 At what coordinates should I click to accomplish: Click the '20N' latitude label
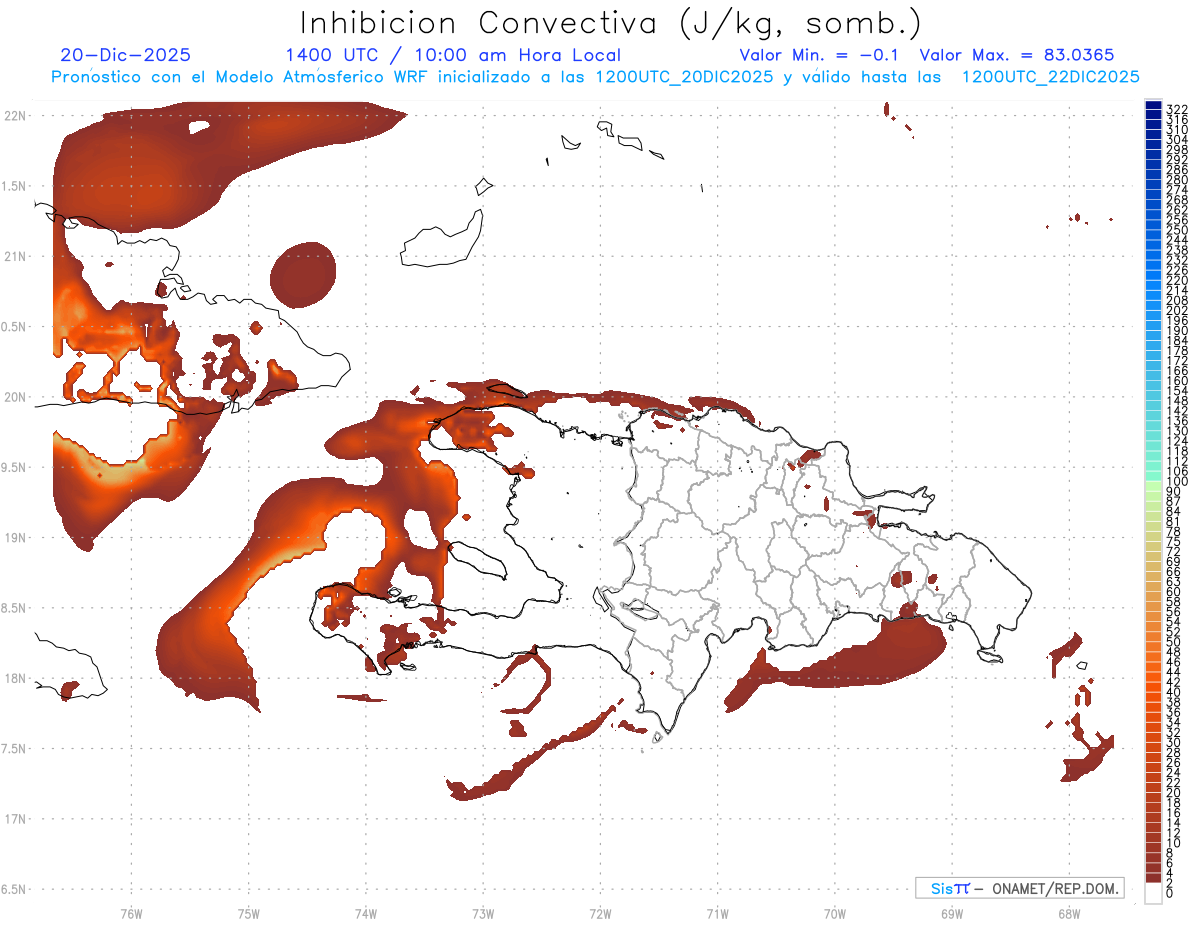tap(15, 397)
